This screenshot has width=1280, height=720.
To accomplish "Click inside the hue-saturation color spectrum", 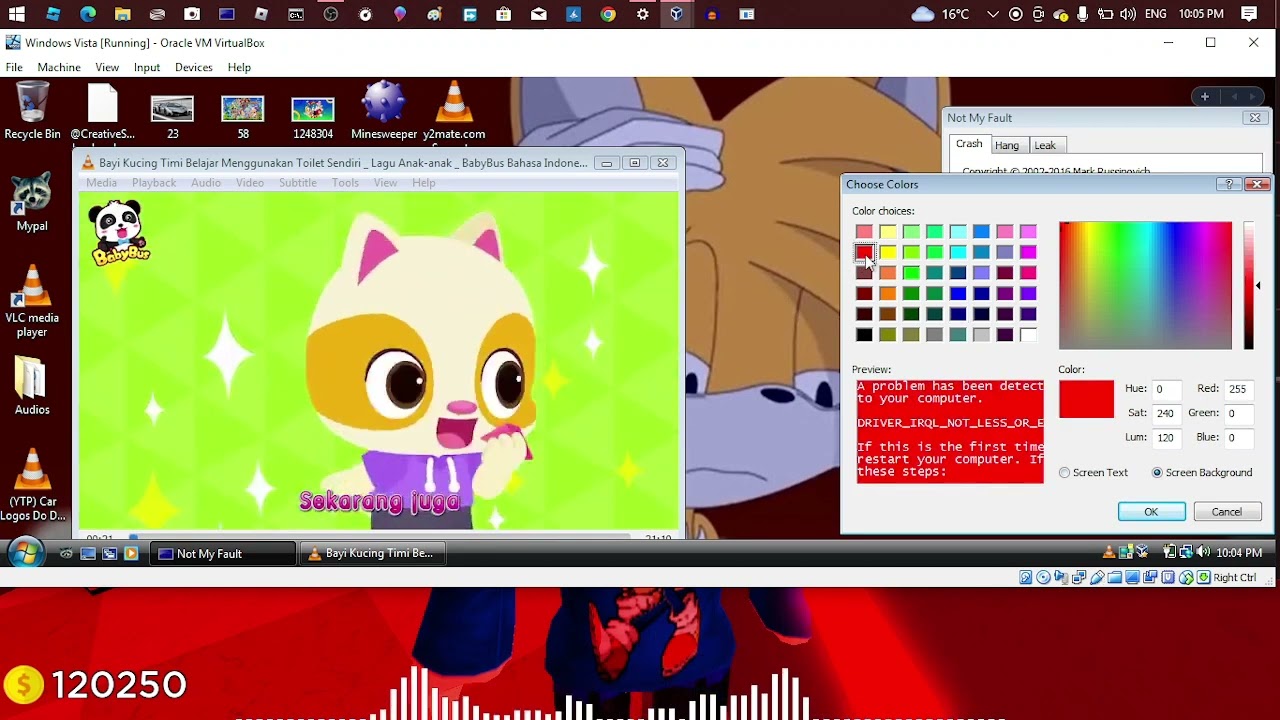I will tap(1145, 286).
